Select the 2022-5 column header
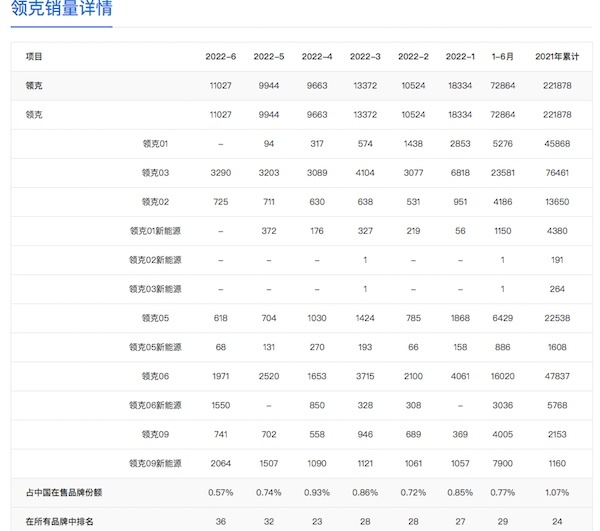Image resolution: width=600 pixels, height=531 pixels. (x=269, y=57)
